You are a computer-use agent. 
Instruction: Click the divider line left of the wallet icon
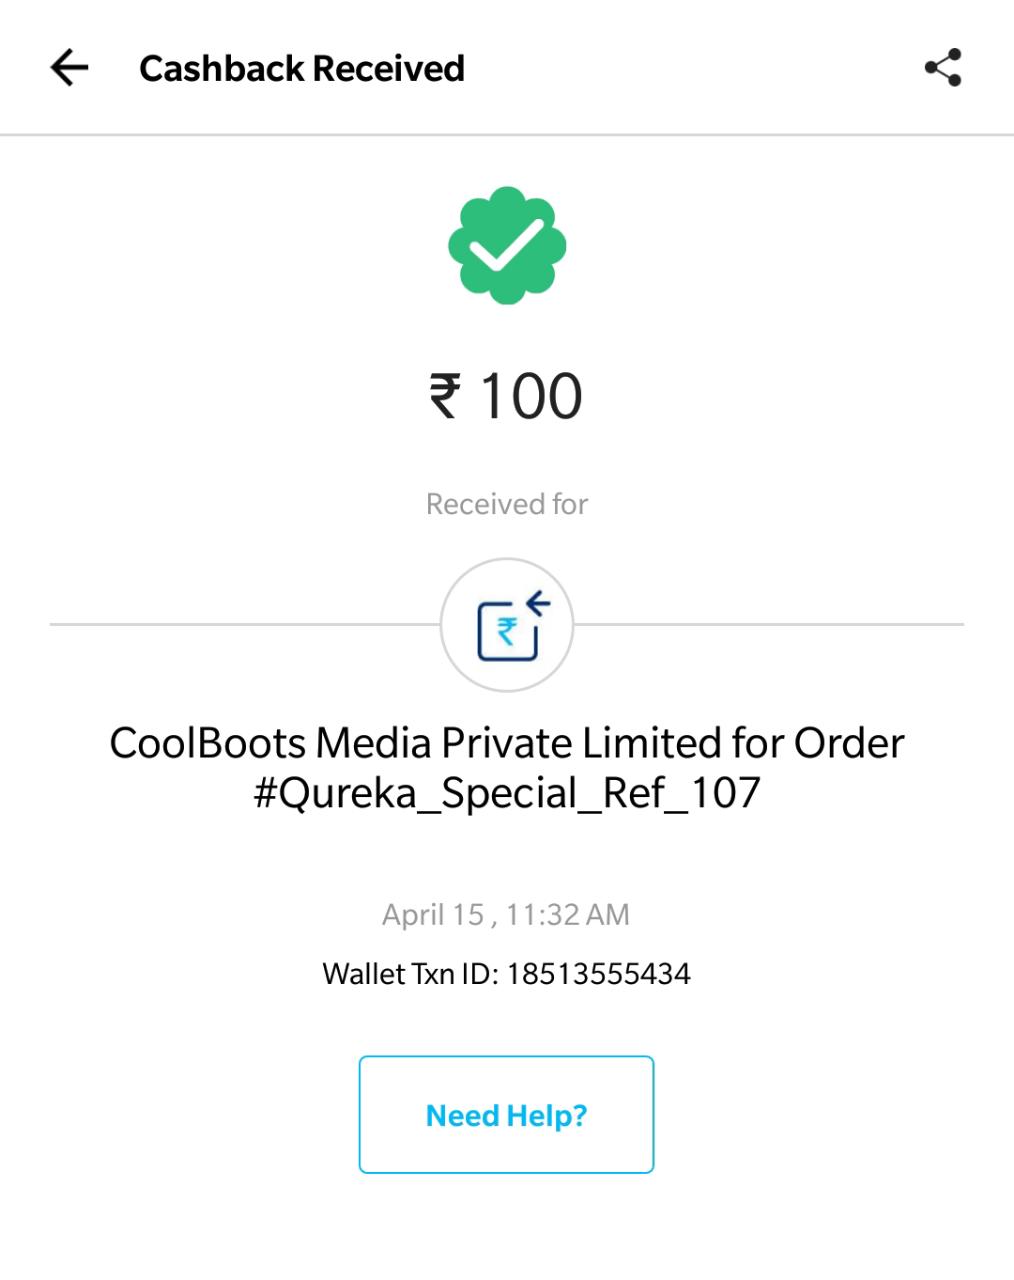click(245, 624)
